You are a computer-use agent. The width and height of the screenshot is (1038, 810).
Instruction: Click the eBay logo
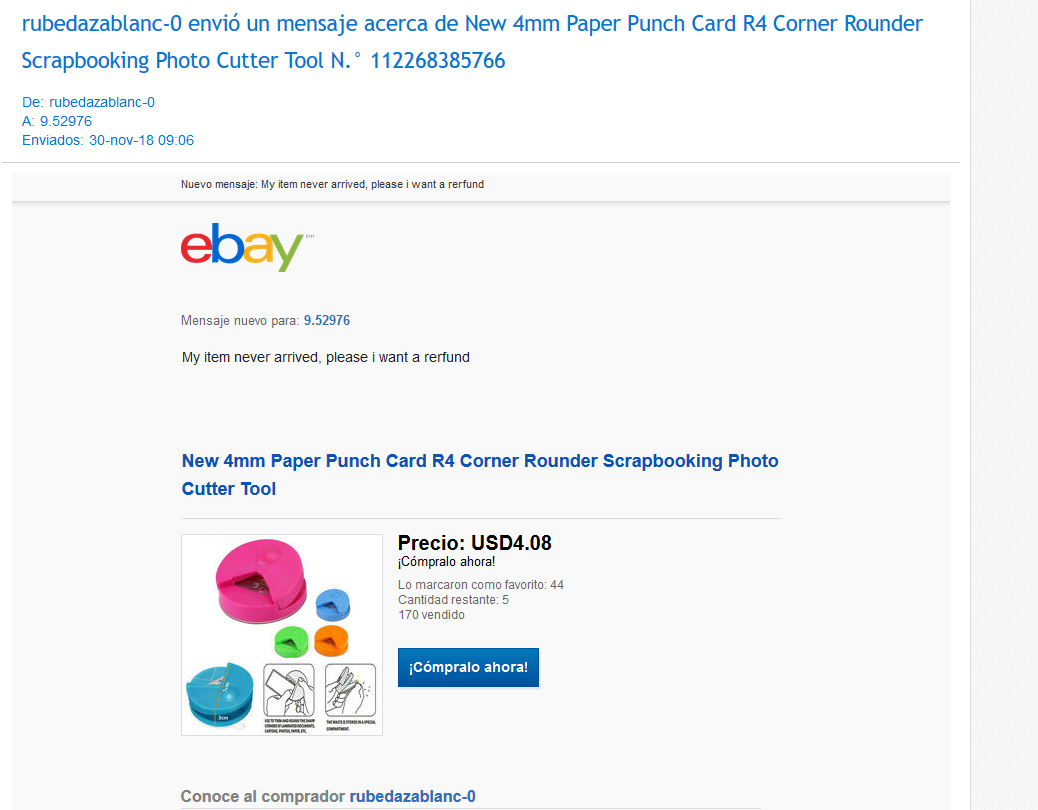click(241, 246)
